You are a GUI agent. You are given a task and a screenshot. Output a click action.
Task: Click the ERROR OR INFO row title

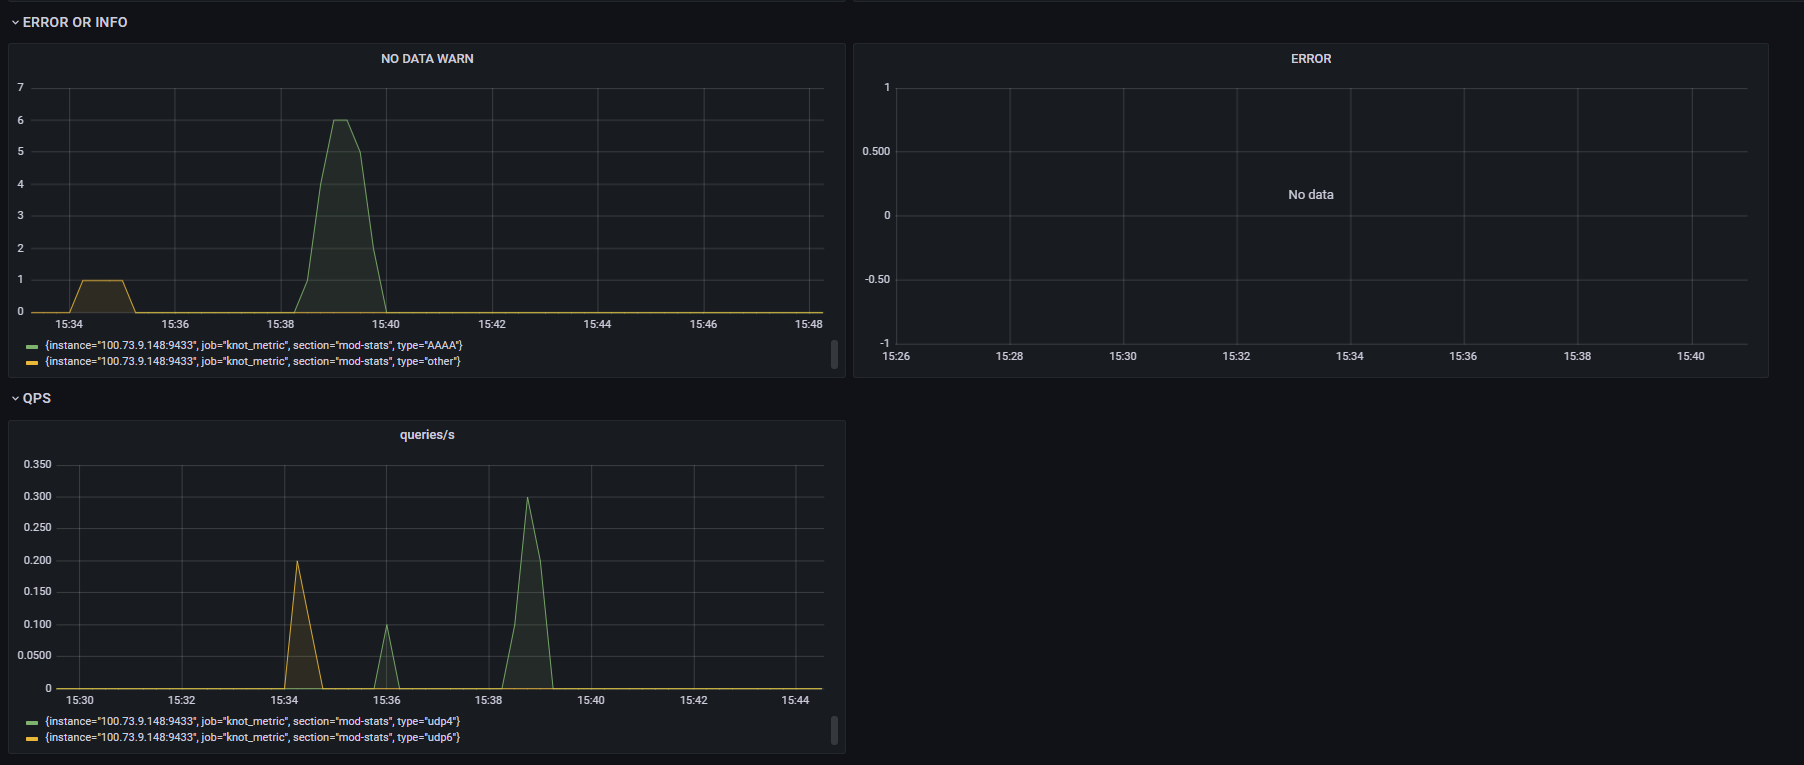[x=75, y=22]
